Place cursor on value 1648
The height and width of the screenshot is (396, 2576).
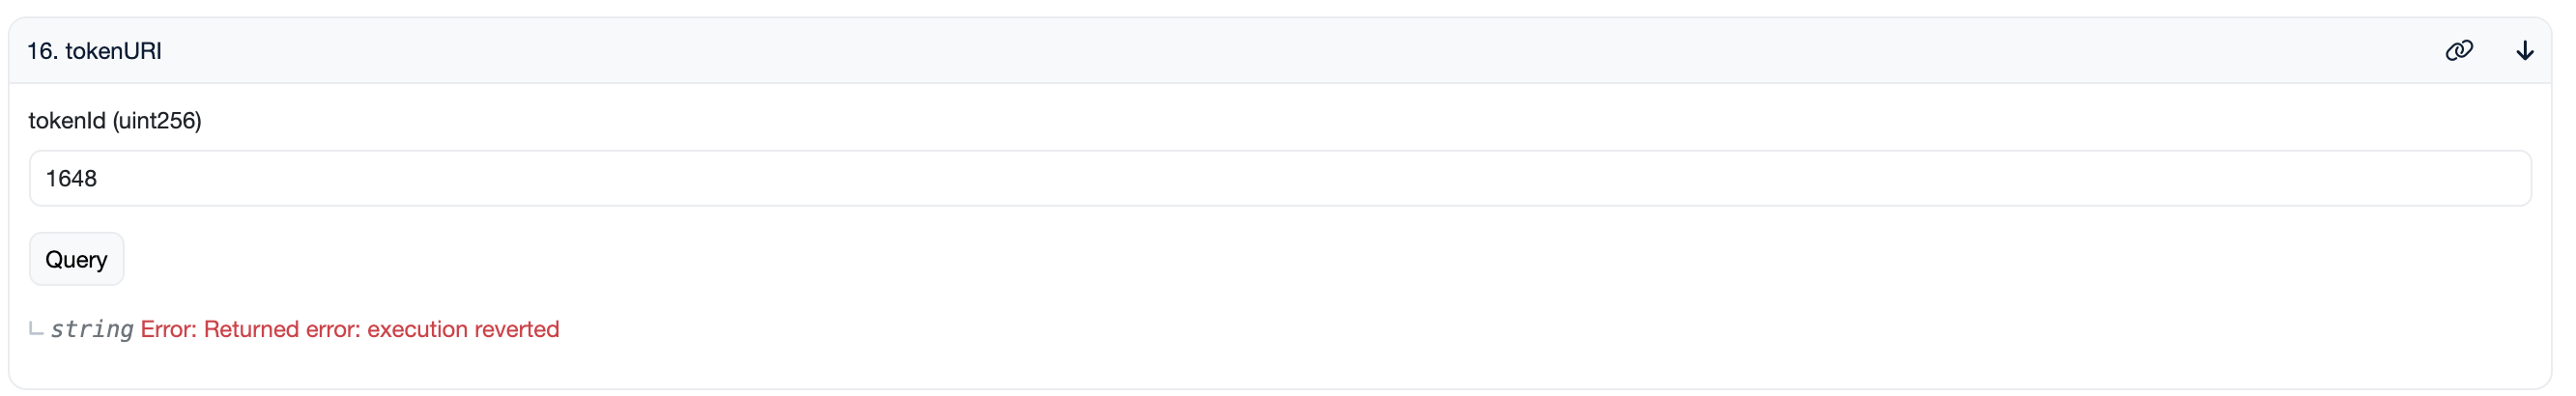pyautogui.click(x=71, y=178)
